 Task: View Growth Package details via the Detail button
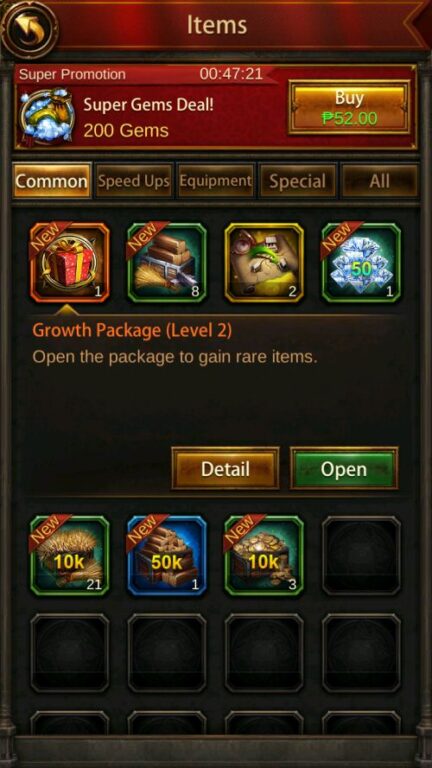(225, 469)
